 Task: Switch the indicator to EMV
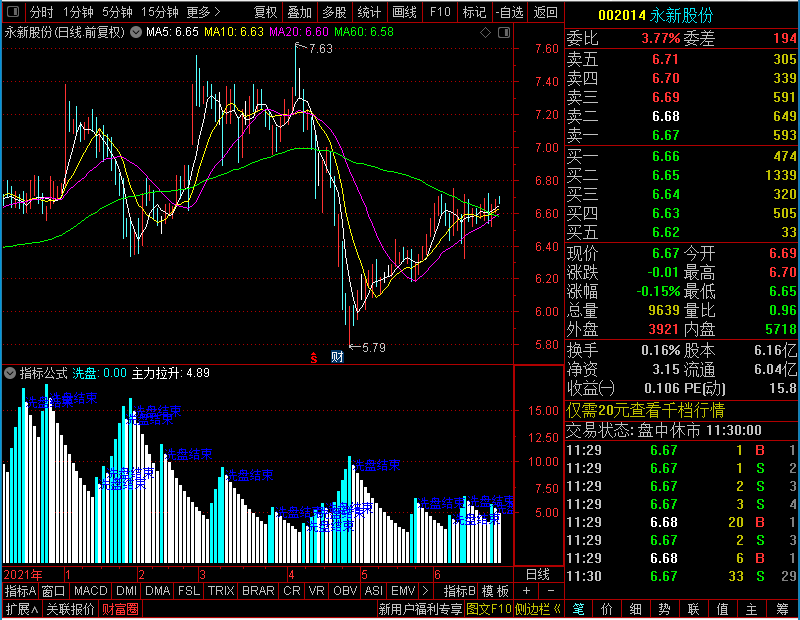tap(403, 591)
